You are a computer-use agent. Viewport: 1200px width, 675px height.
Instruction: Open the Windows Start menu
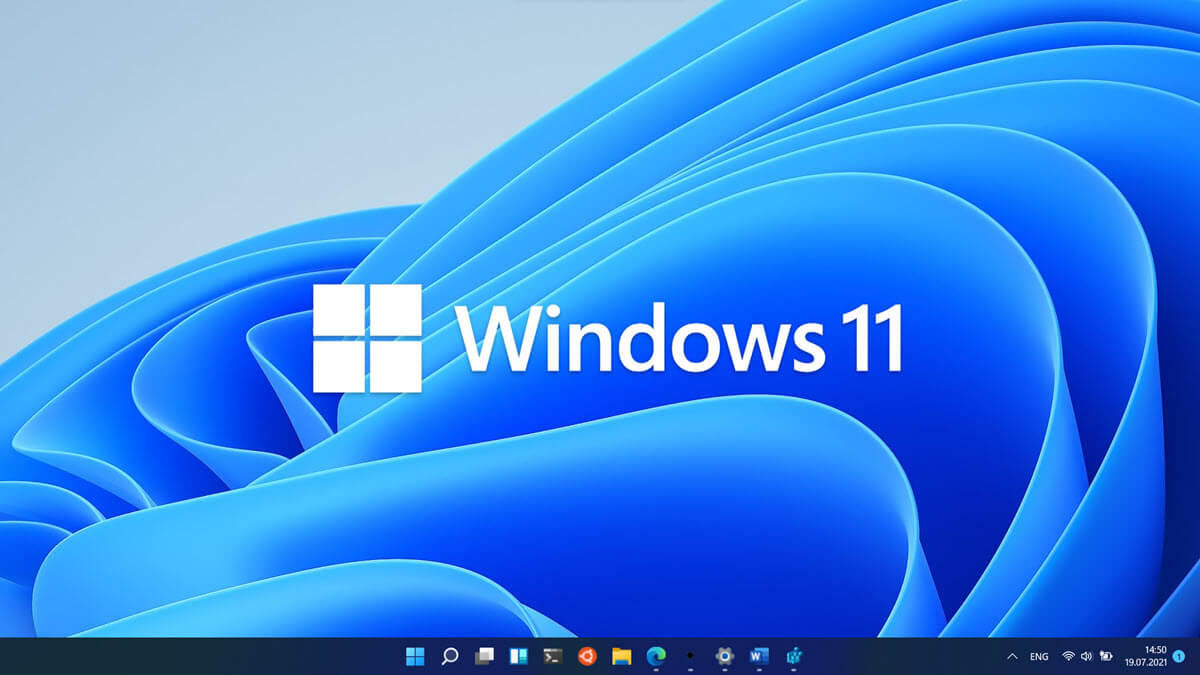tap(415, 656)
